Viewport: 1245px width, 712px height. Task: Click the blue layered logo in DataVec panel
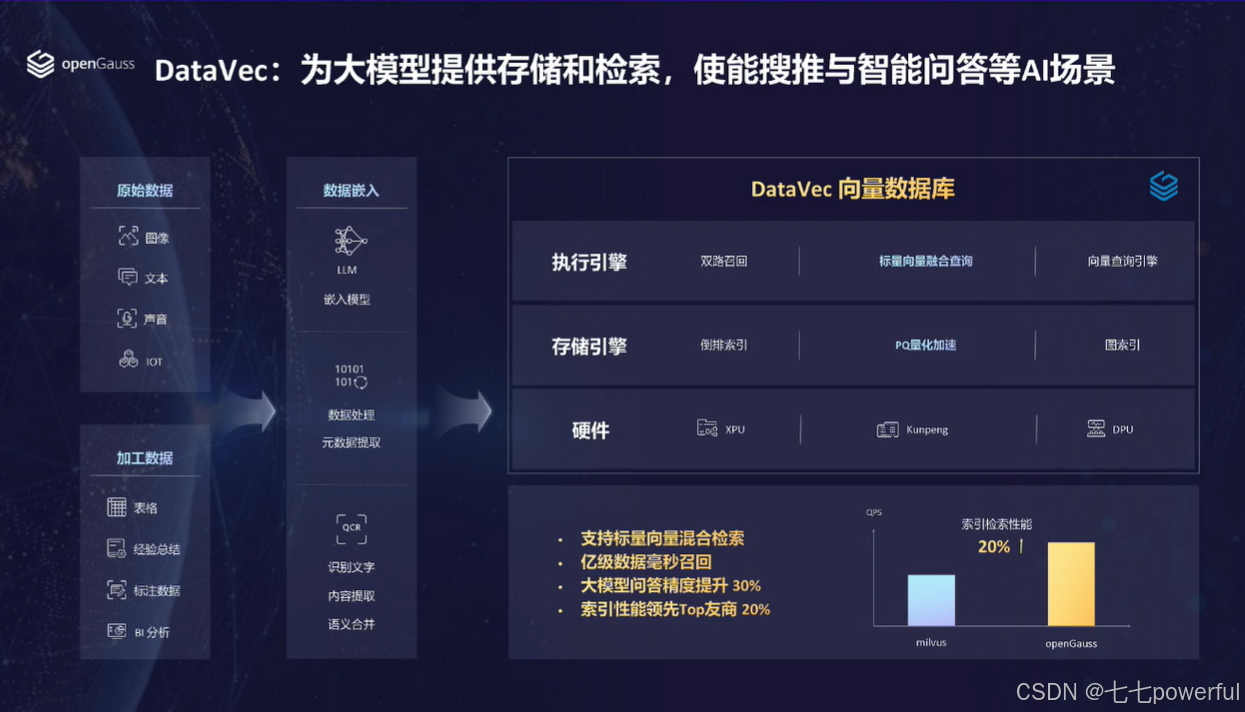1164,186
